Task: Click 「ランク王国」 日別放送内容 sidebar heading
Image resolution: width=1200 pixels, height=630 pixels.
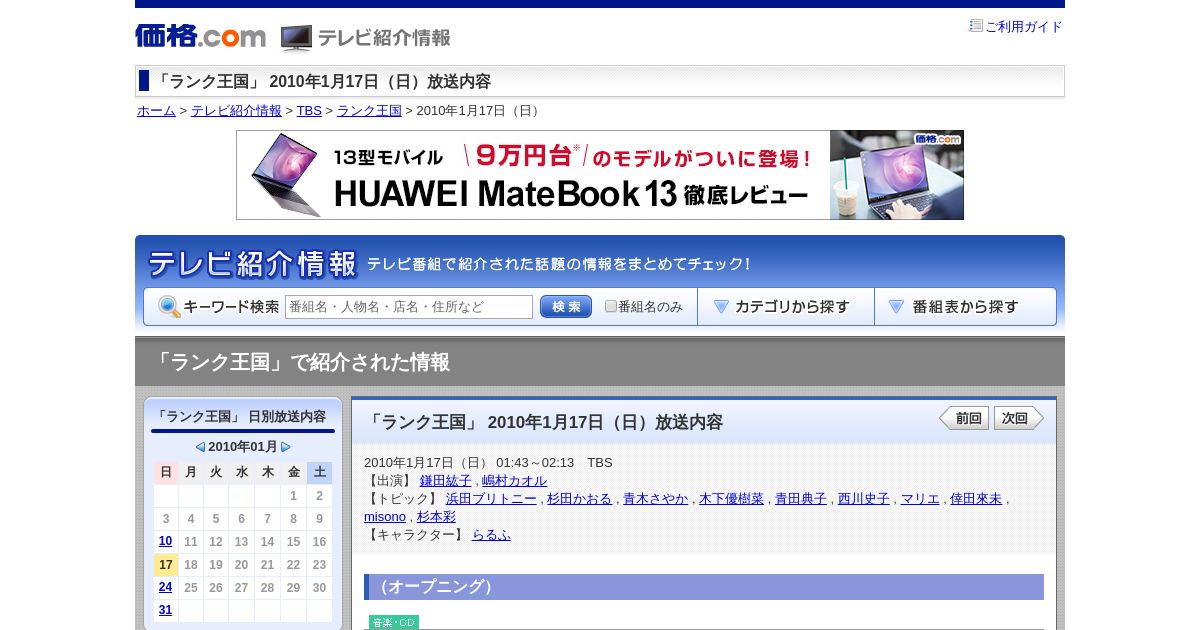Action: (240, 416)
